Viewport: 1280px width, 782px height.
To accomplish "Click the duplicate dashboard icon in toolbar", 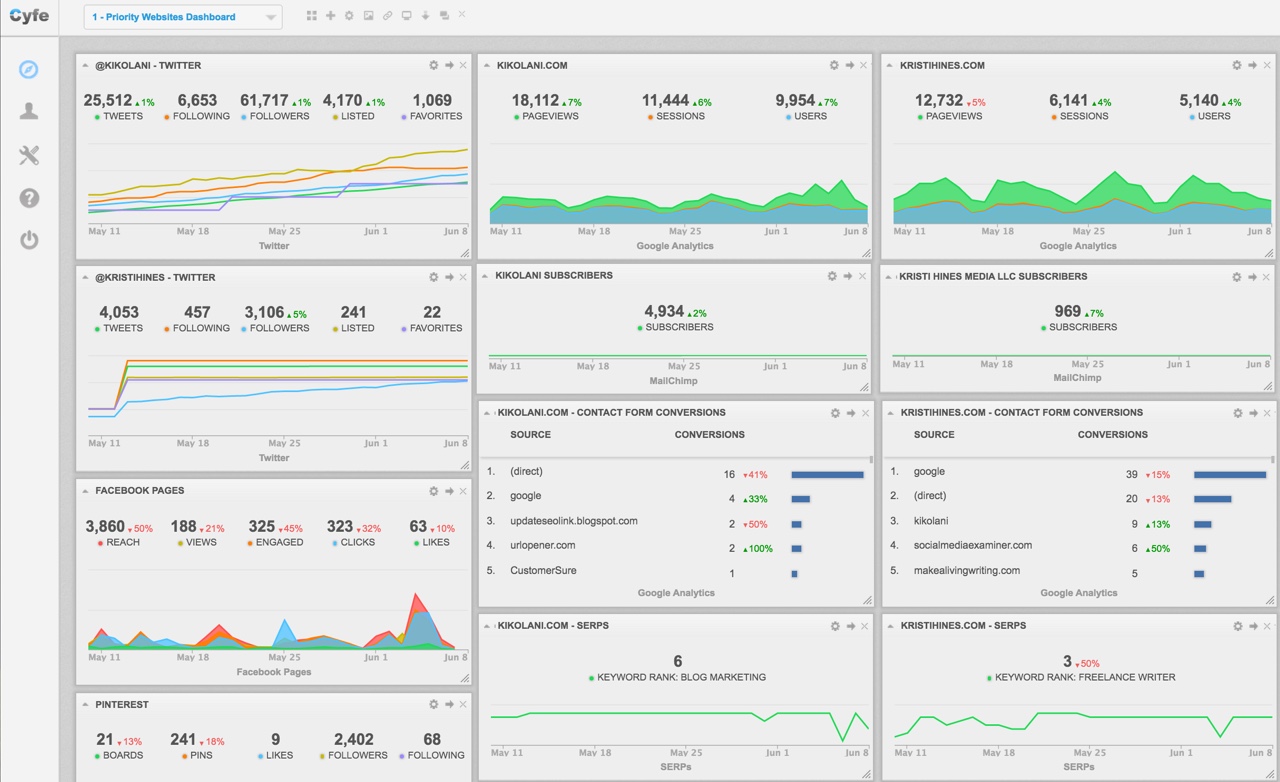I will point(444,16).
